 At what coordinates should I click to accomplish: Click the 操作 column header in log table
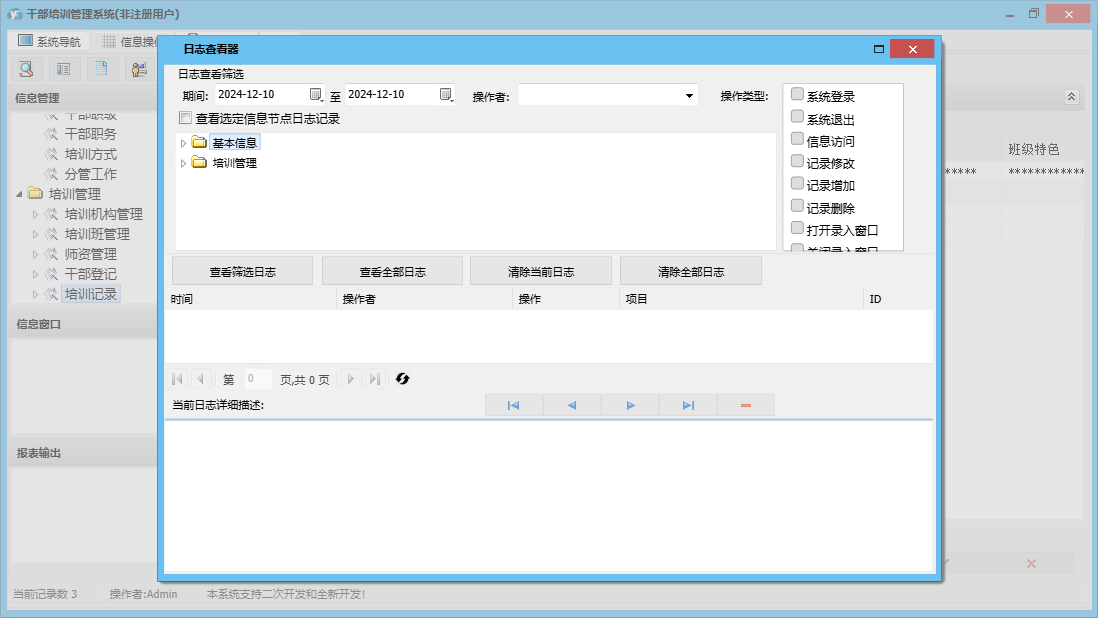(566, 299)
